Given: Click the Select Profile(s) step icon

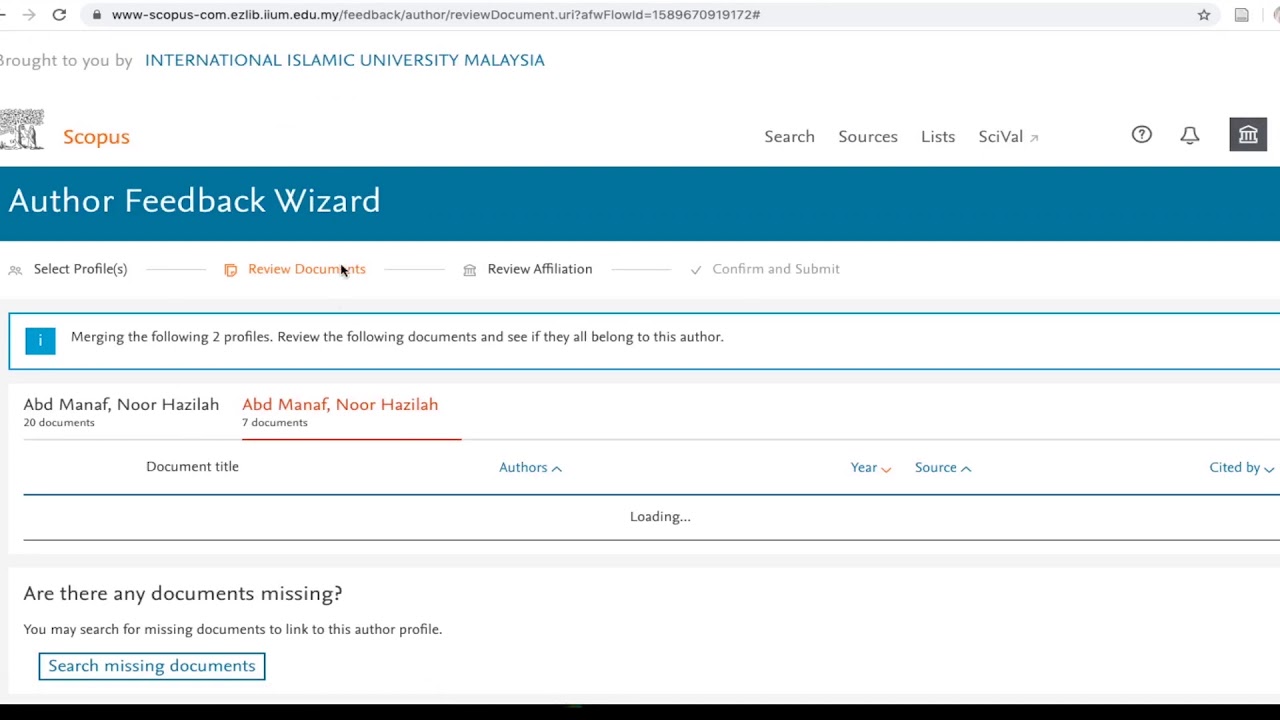Looking at the screenshot, I should (15, 270).
